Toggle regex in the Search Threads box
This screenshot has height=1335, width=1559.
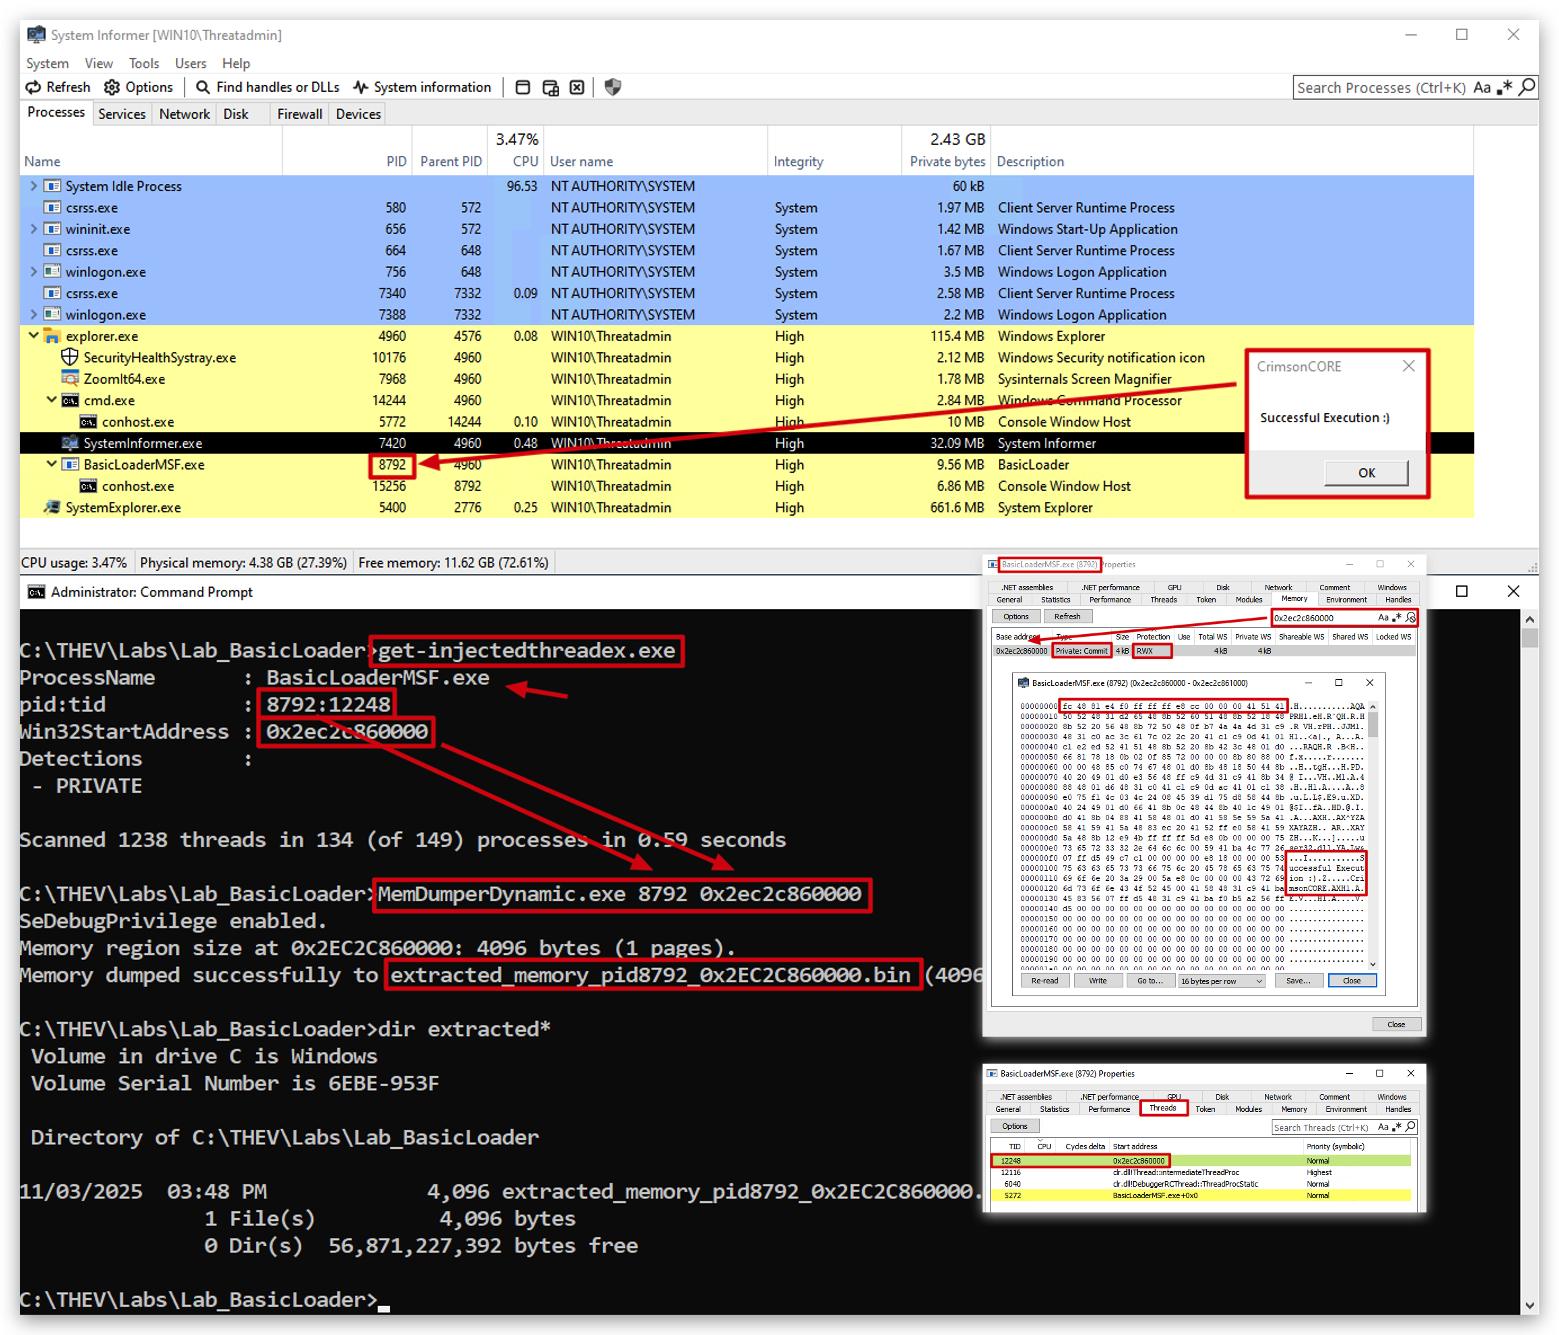[x=1397, y=1127]
